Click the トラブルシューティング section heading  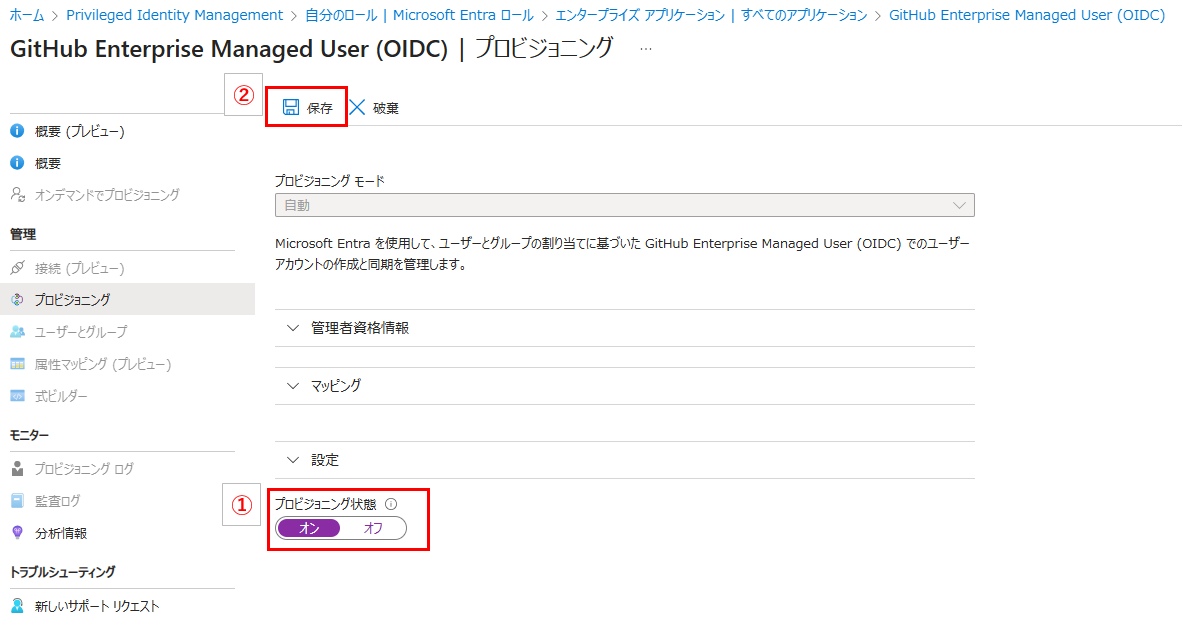click(x=63, y=571)
